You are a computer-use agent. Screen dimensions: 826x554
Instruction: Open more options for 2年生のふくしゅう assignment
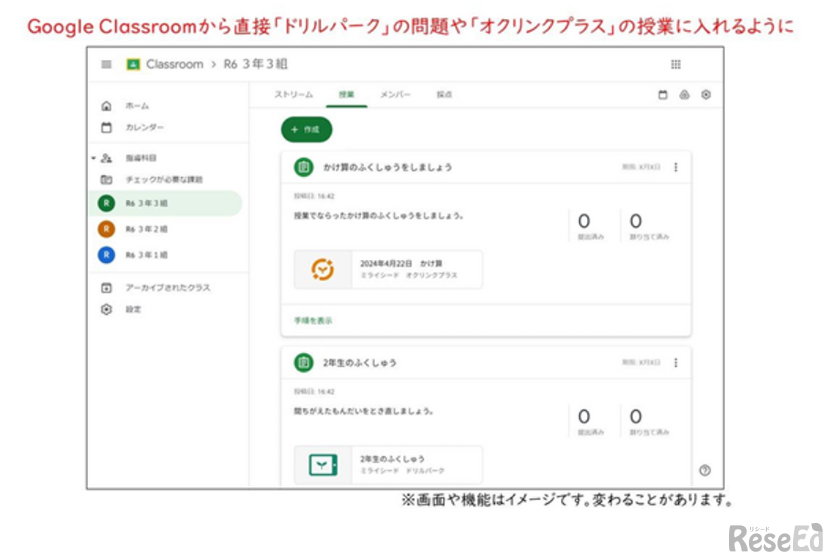[676, 362]
